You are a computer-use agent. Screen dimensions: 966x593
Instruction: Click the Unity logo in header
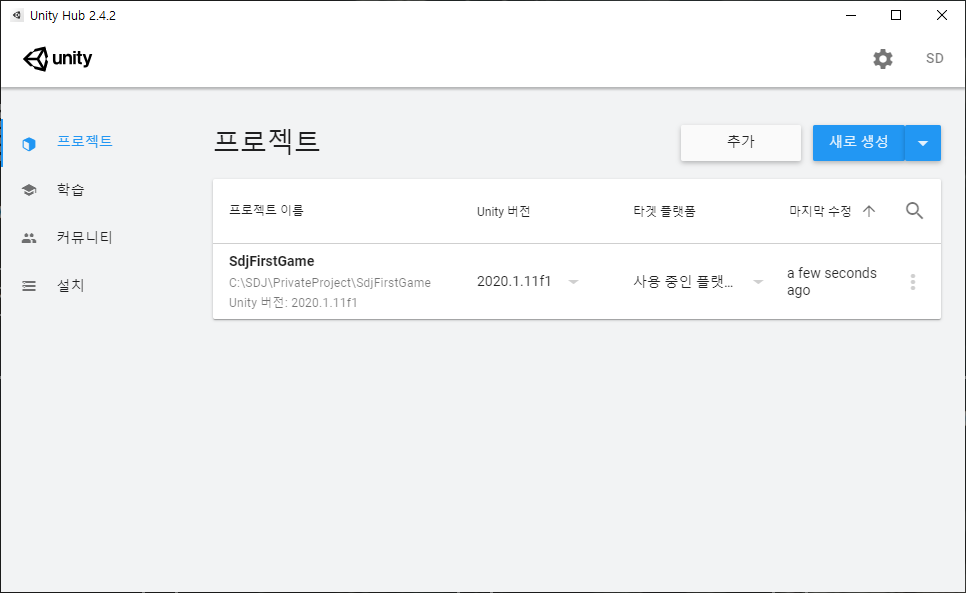[x=57, y=58]
